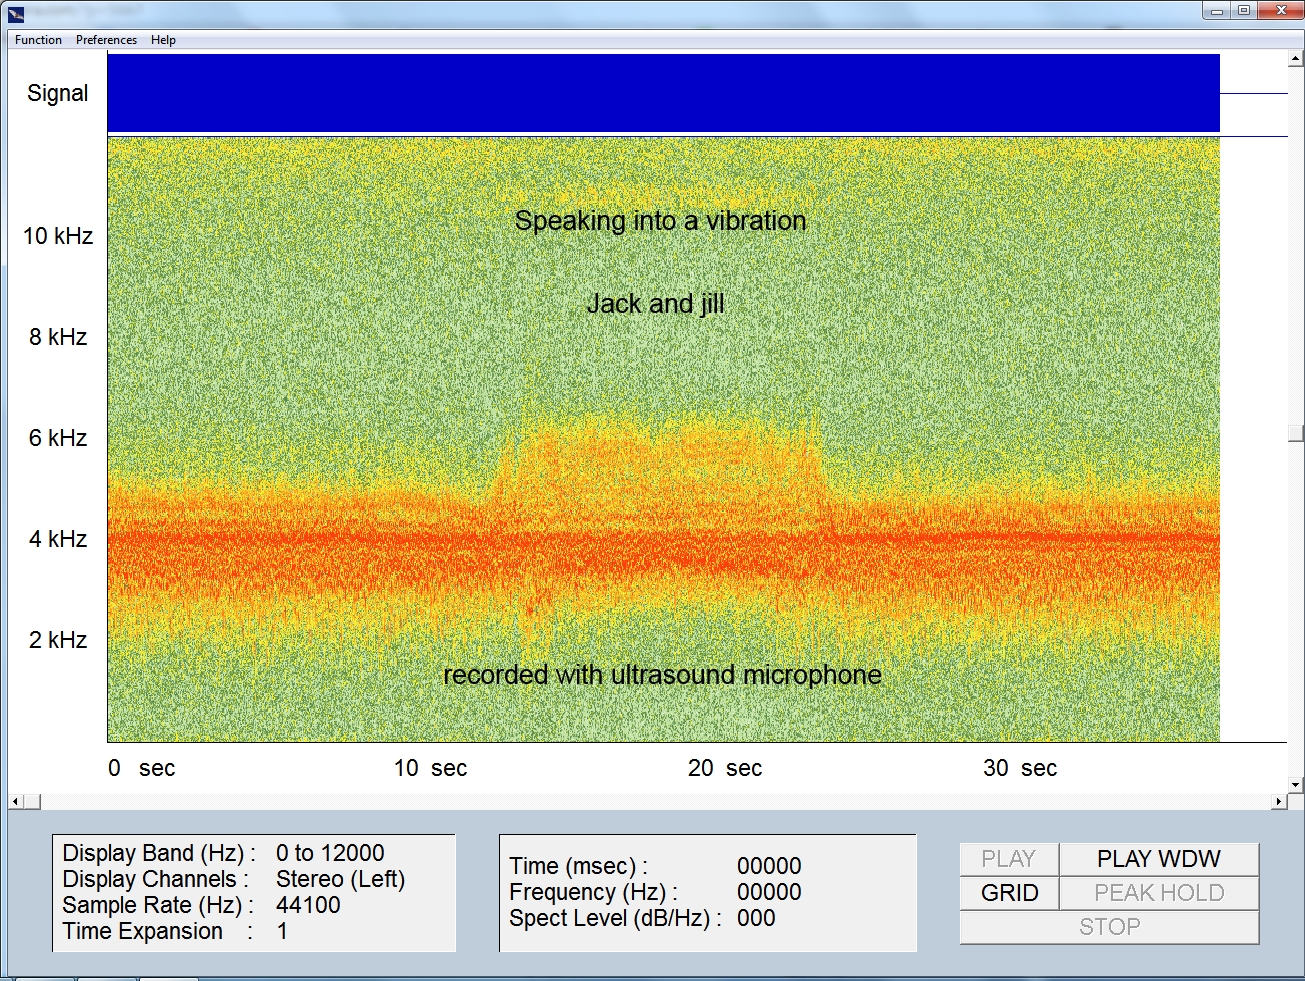This screenshot has width=1305, height=981.
Task: Maximize the spectrogram window
Action: tap(1244, 11)
